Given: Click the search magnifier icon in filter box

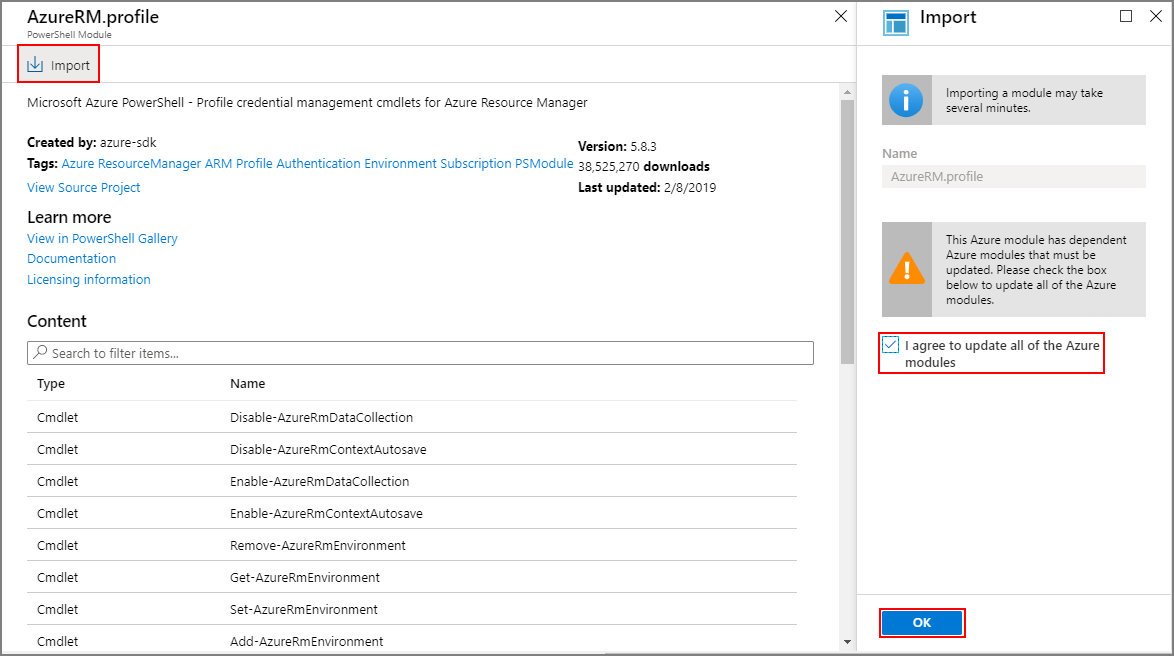Looking at the screenshot, I should (x=40, y=352).
